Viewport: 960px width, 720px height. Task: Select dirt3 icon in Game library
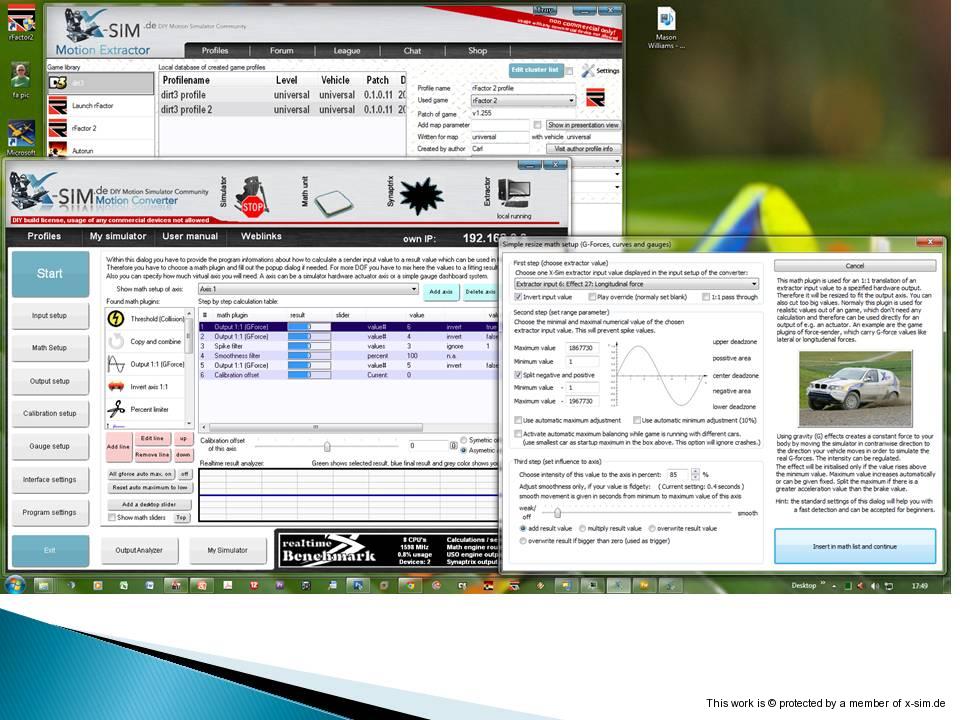(58, 83)
